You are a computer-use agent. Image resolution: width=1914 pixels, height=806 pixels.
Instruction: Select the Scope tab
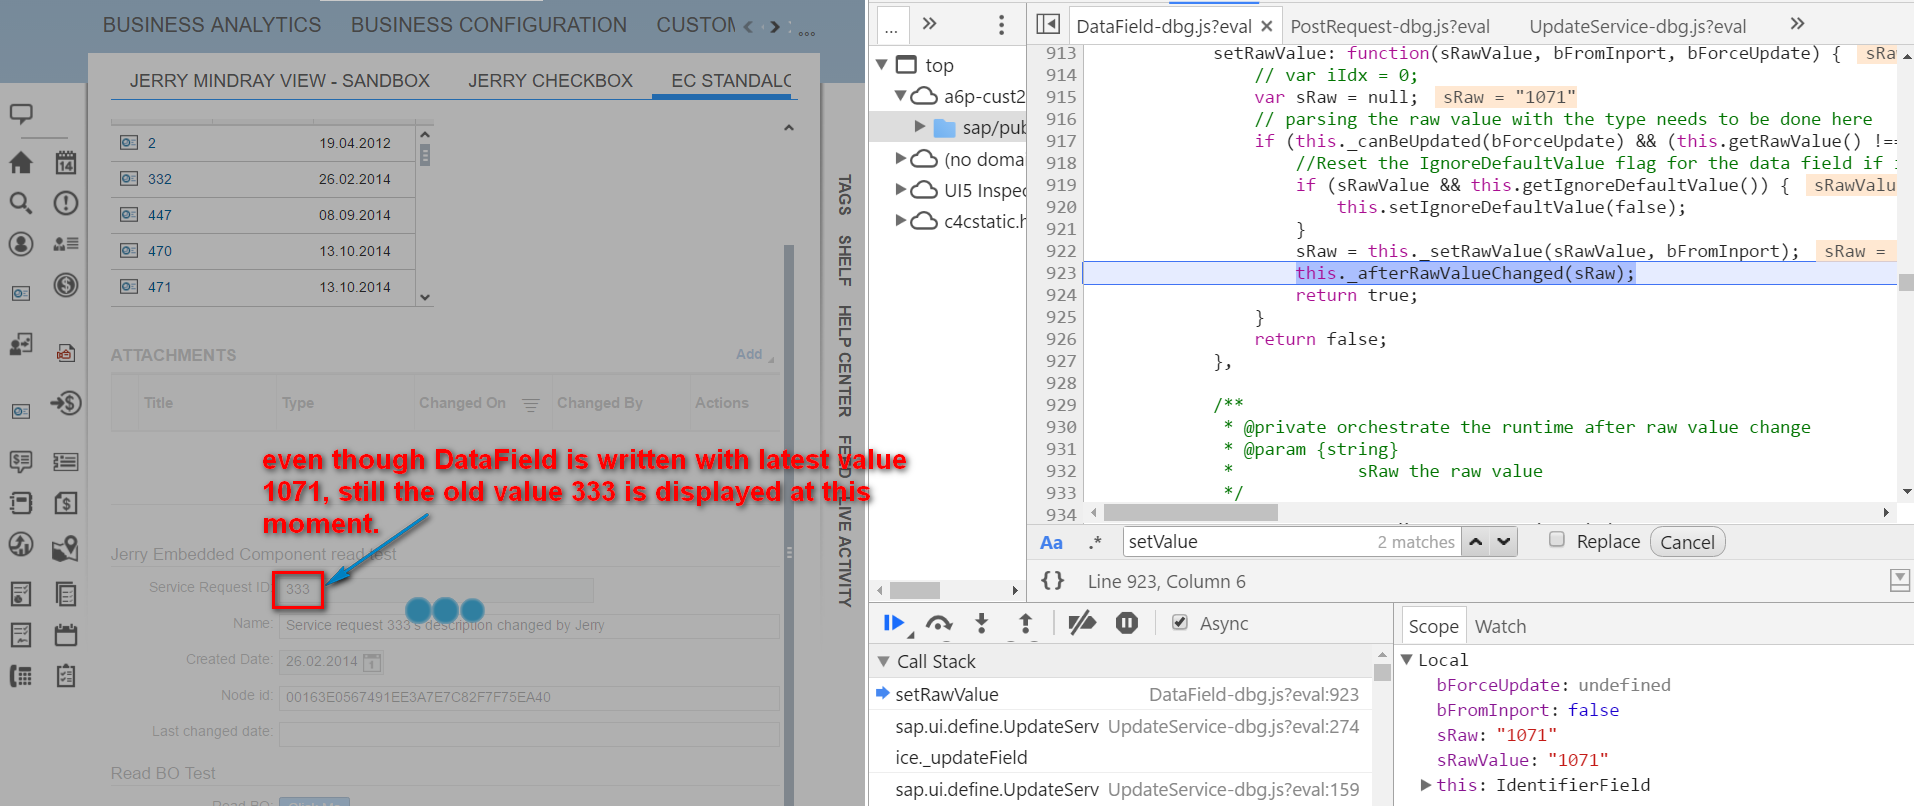pos(1433,627)
